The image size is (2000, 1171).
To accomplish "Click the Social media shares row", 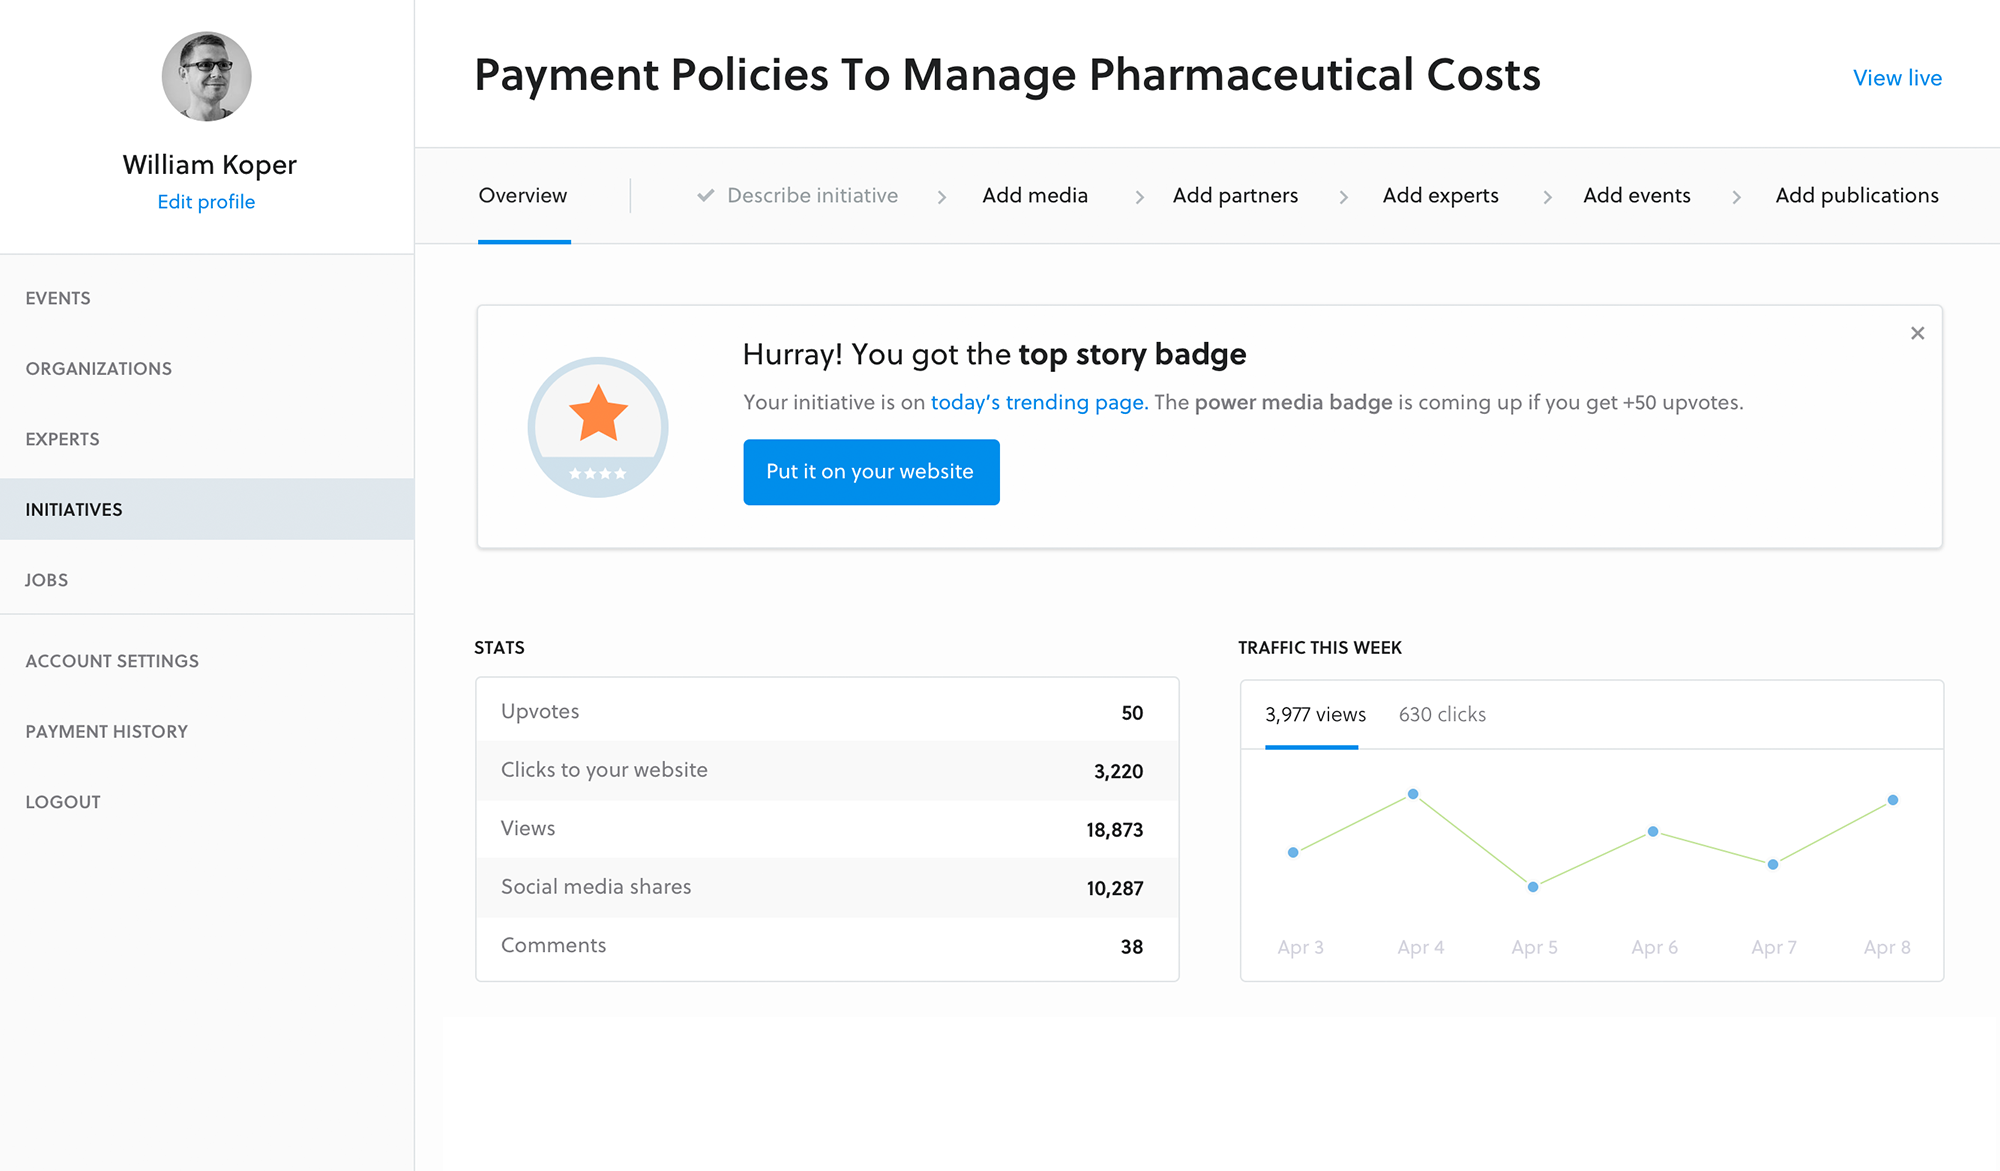I will (827, 887).
